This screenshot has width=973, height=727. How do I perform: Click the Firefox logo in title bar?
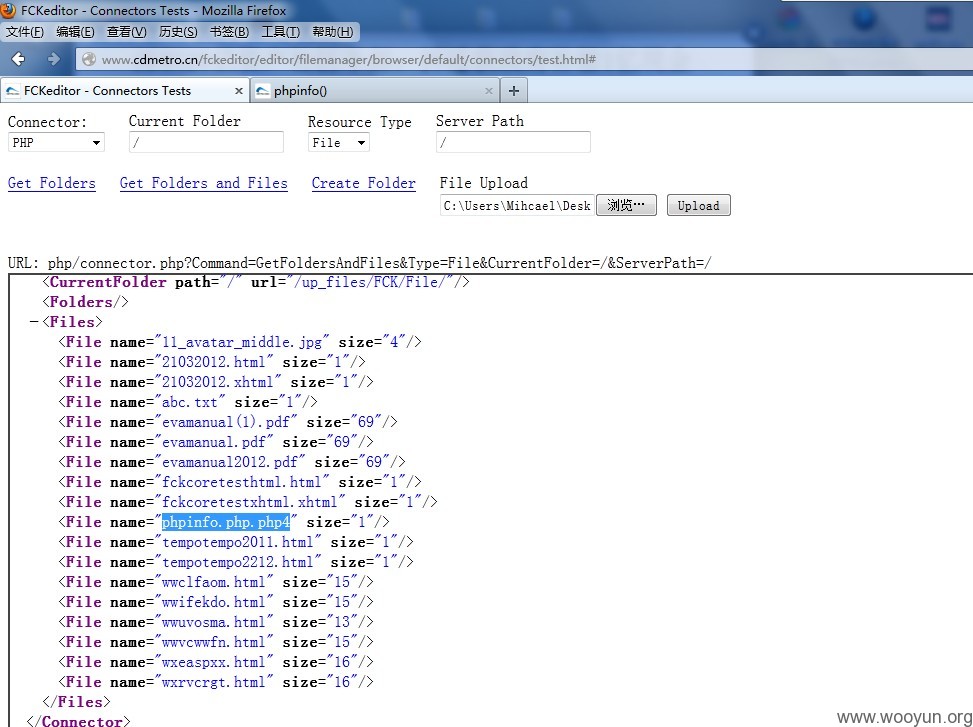pos(8,10)
